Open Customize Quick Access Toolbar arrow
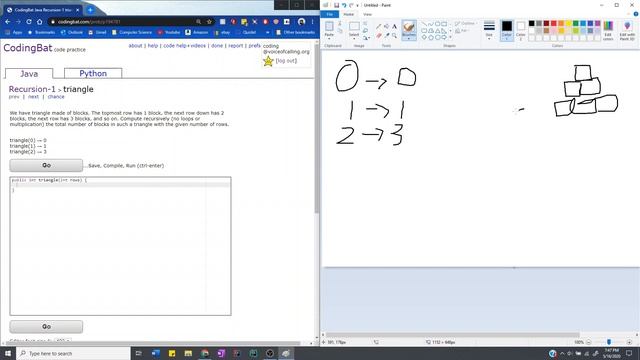This screenshot has width=640, height=360. pos(358,5)
